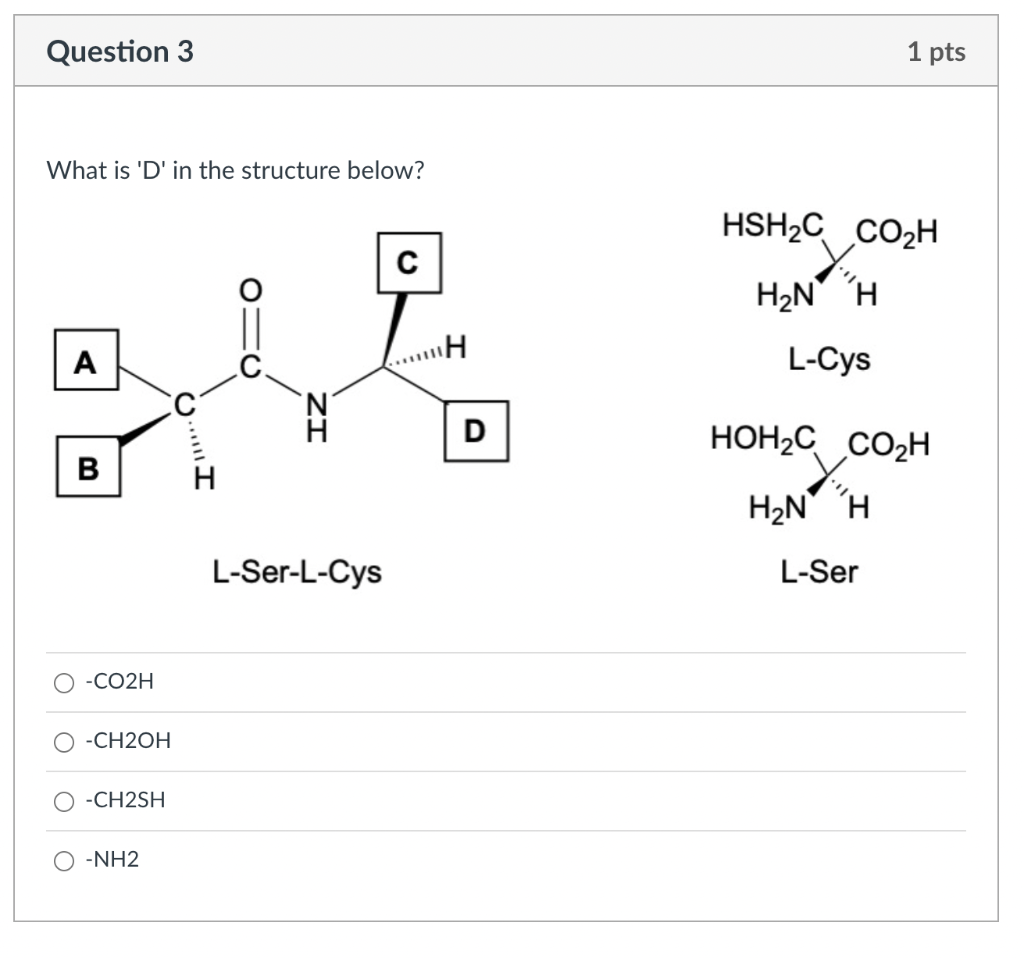
Task: Click the box labeled 'D' in the structure
Action: pyautogui.click(x=474, y=432)
